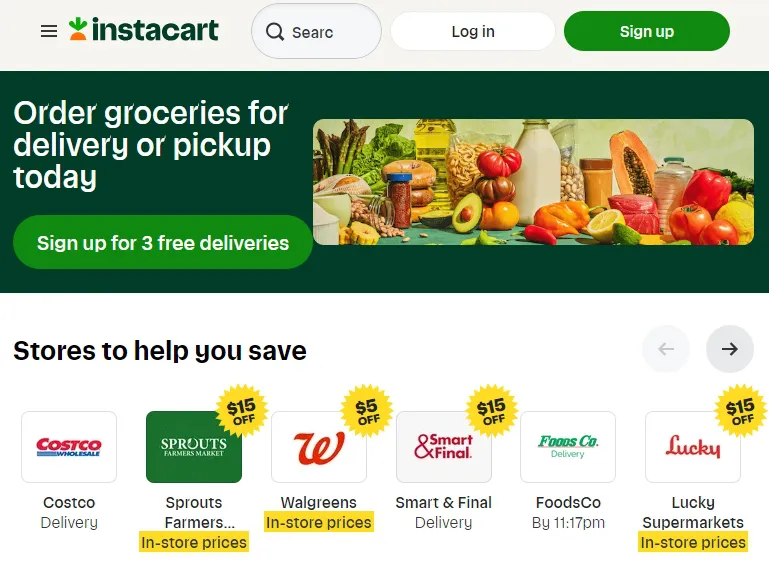Select the Costco store logo
This screenshot has width=769, height=566.
pos(69,447)
